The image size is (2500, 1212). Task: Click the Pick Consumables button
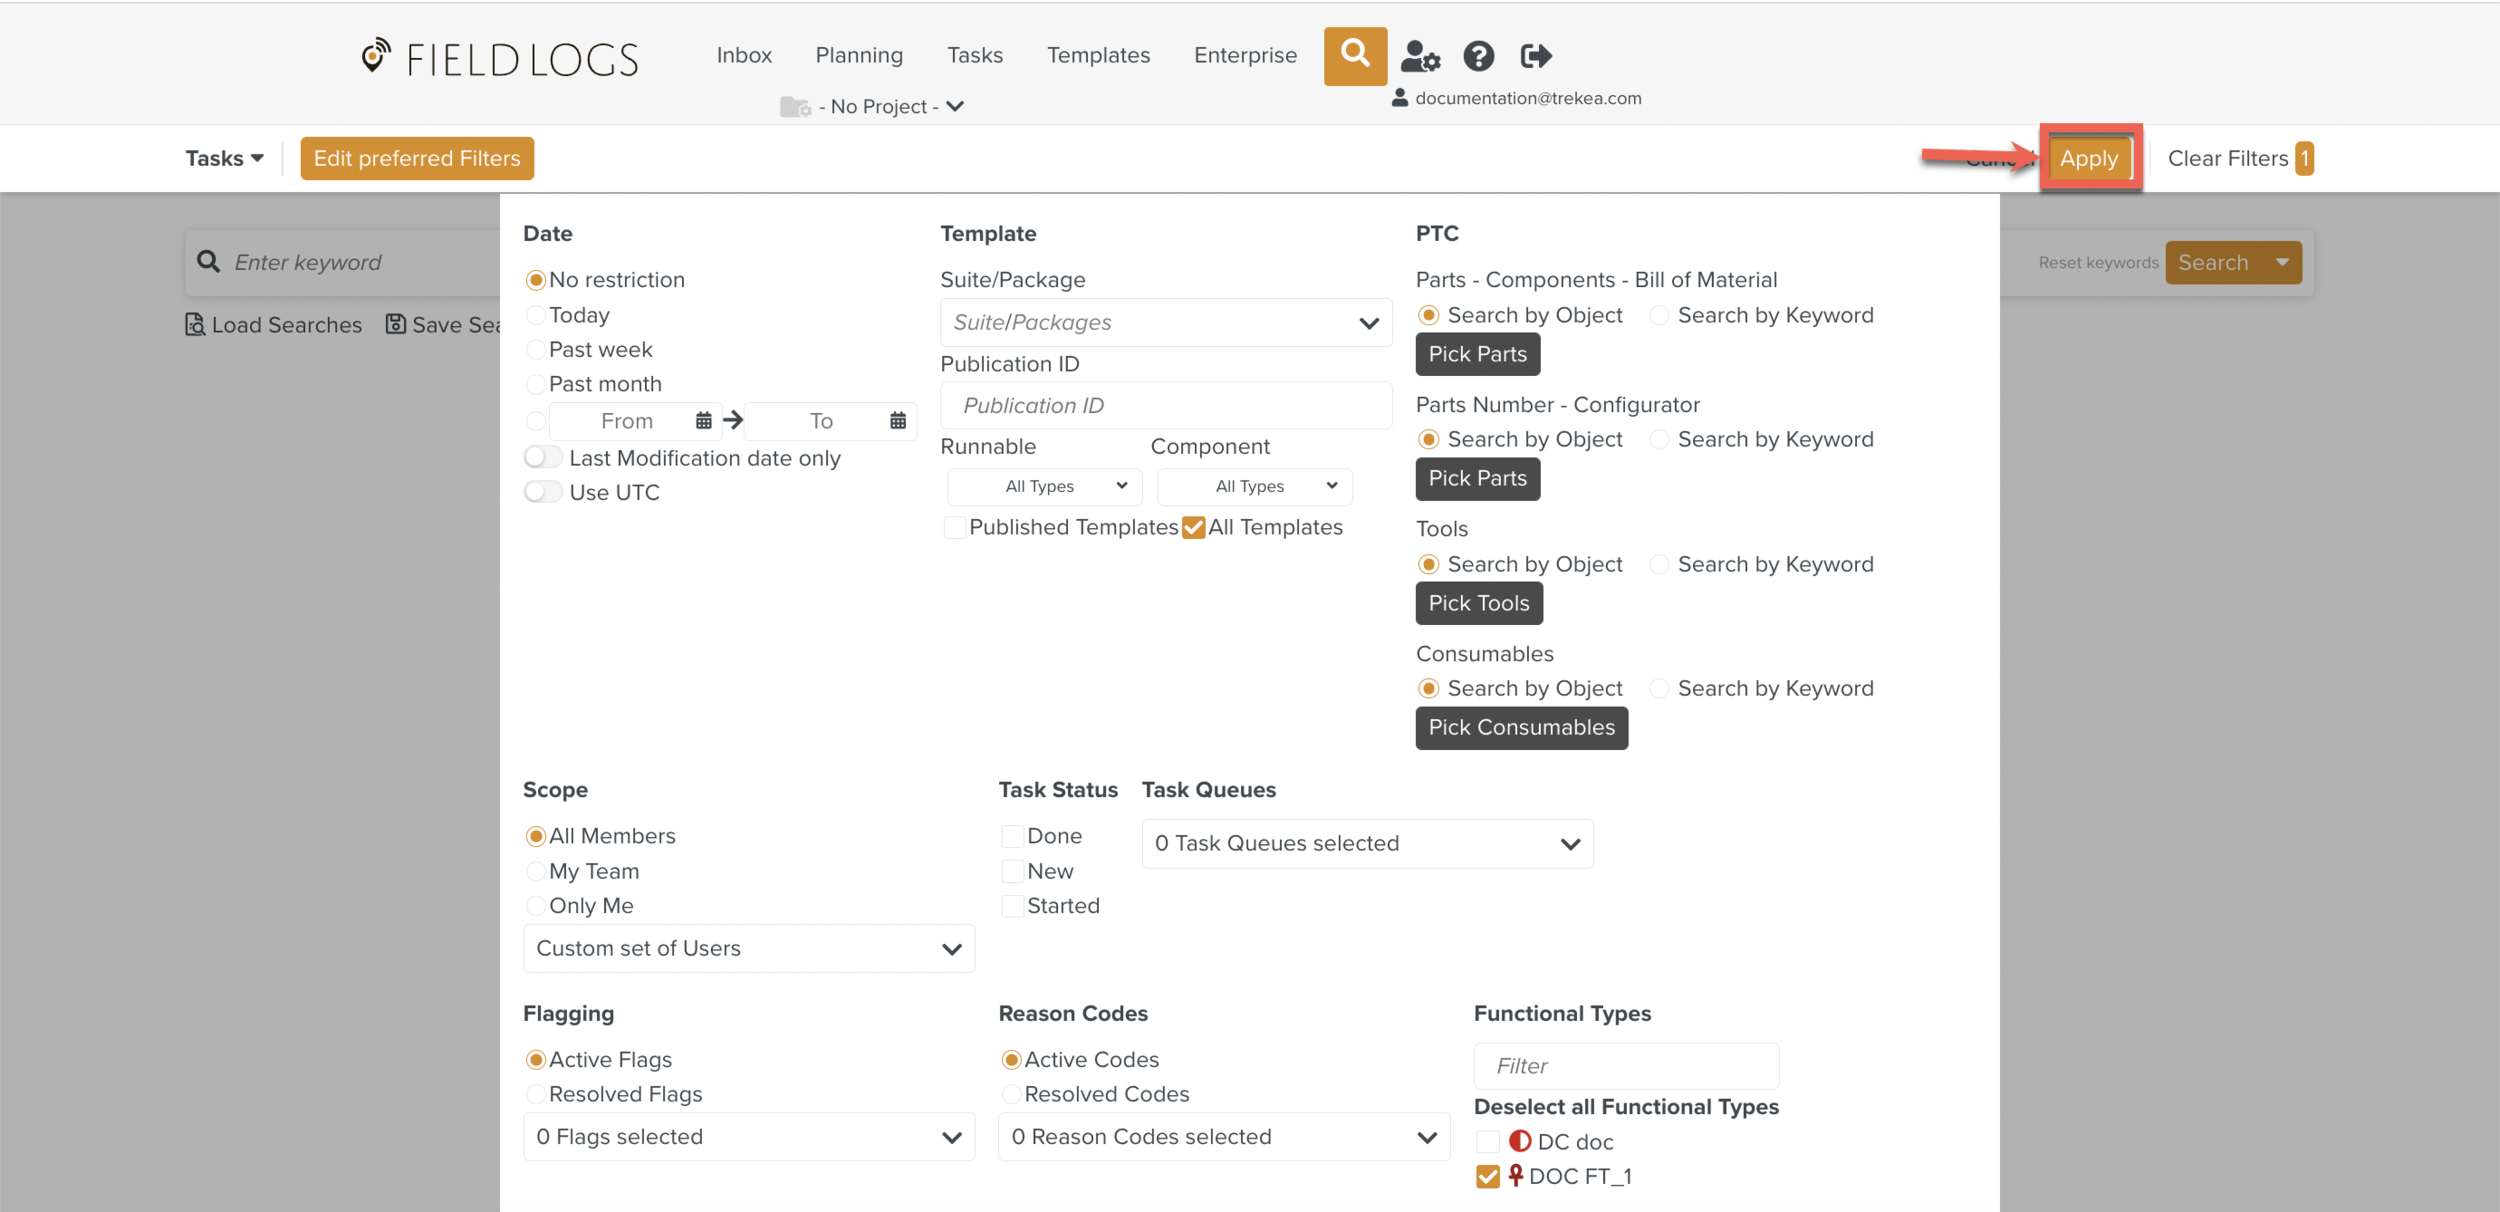[1520, 727]
